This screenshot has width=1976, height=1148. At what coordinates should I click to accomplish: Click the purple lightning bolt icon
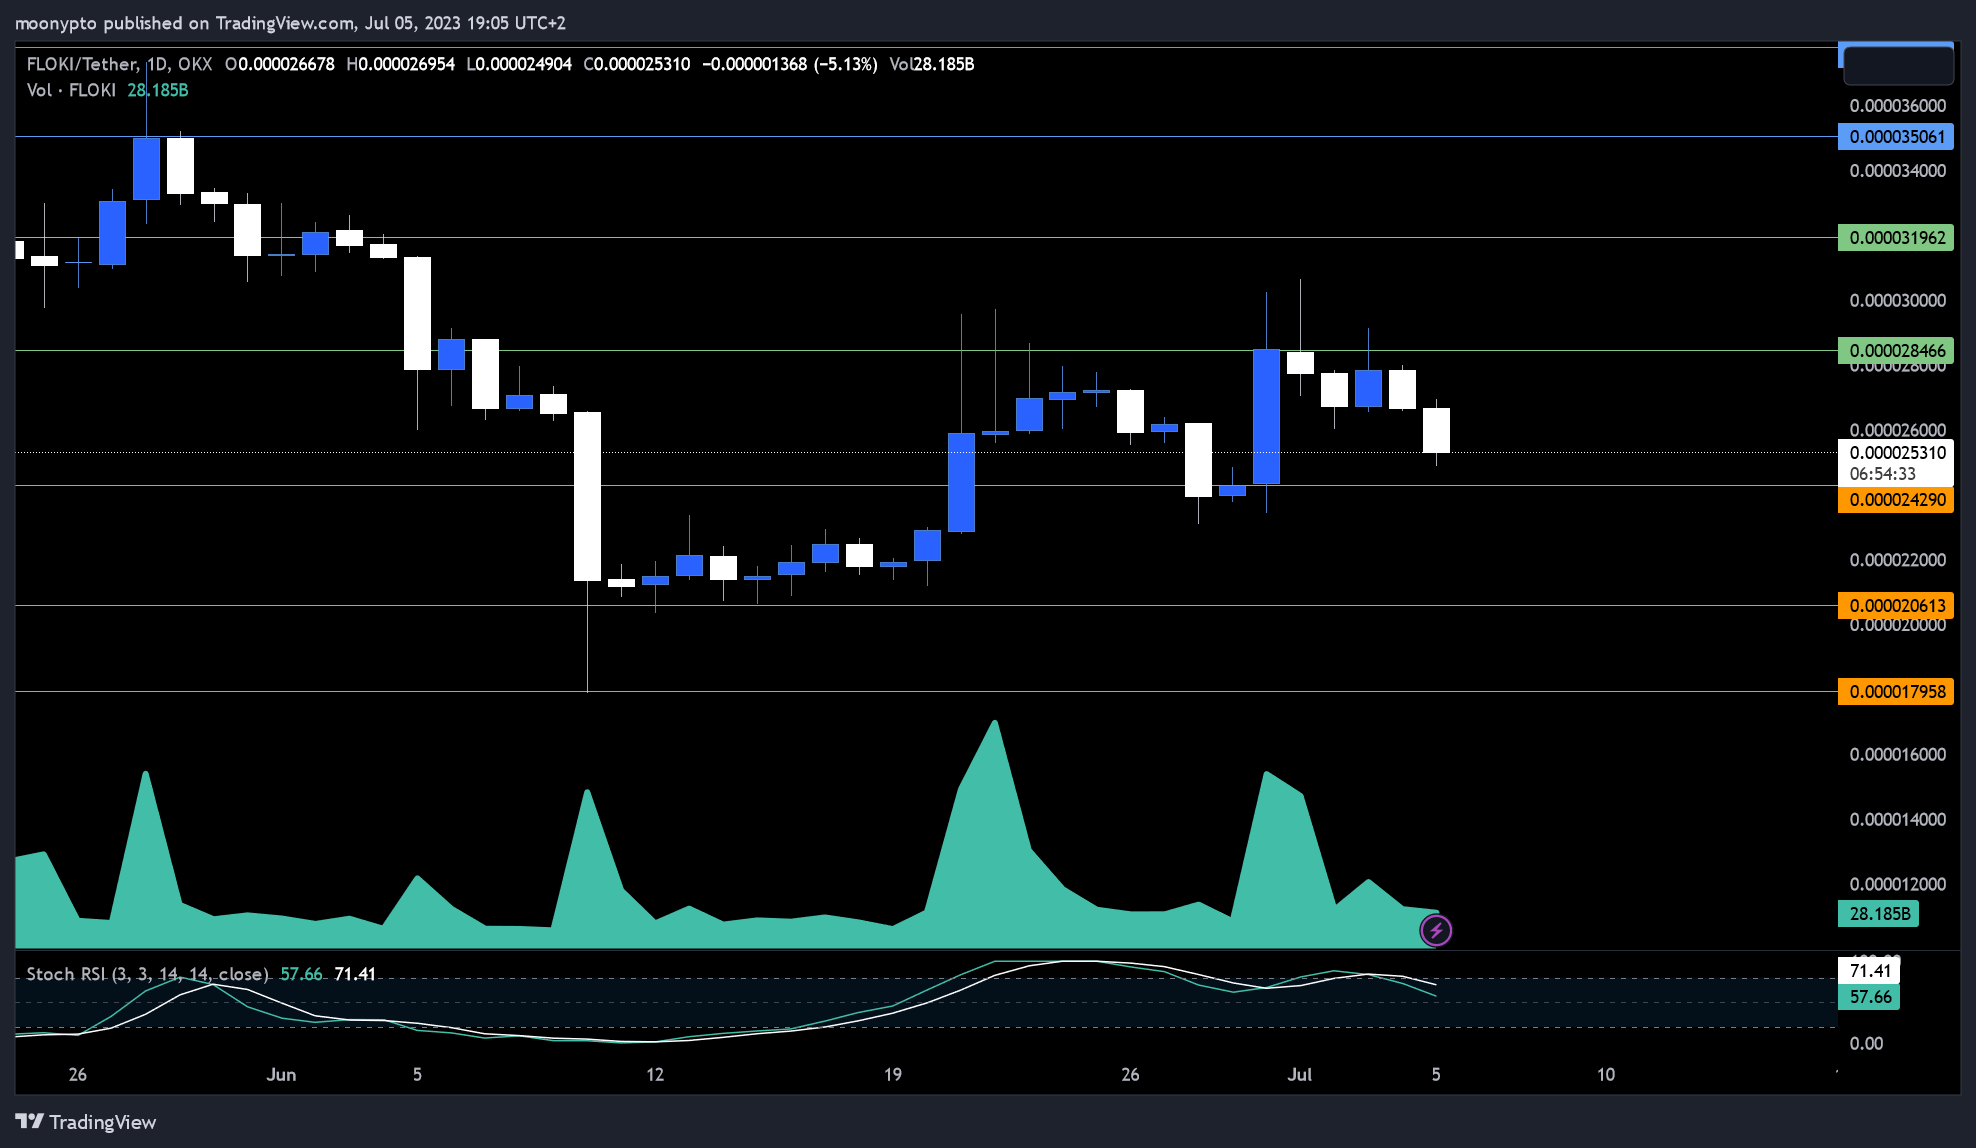(x=1436, y=931)
